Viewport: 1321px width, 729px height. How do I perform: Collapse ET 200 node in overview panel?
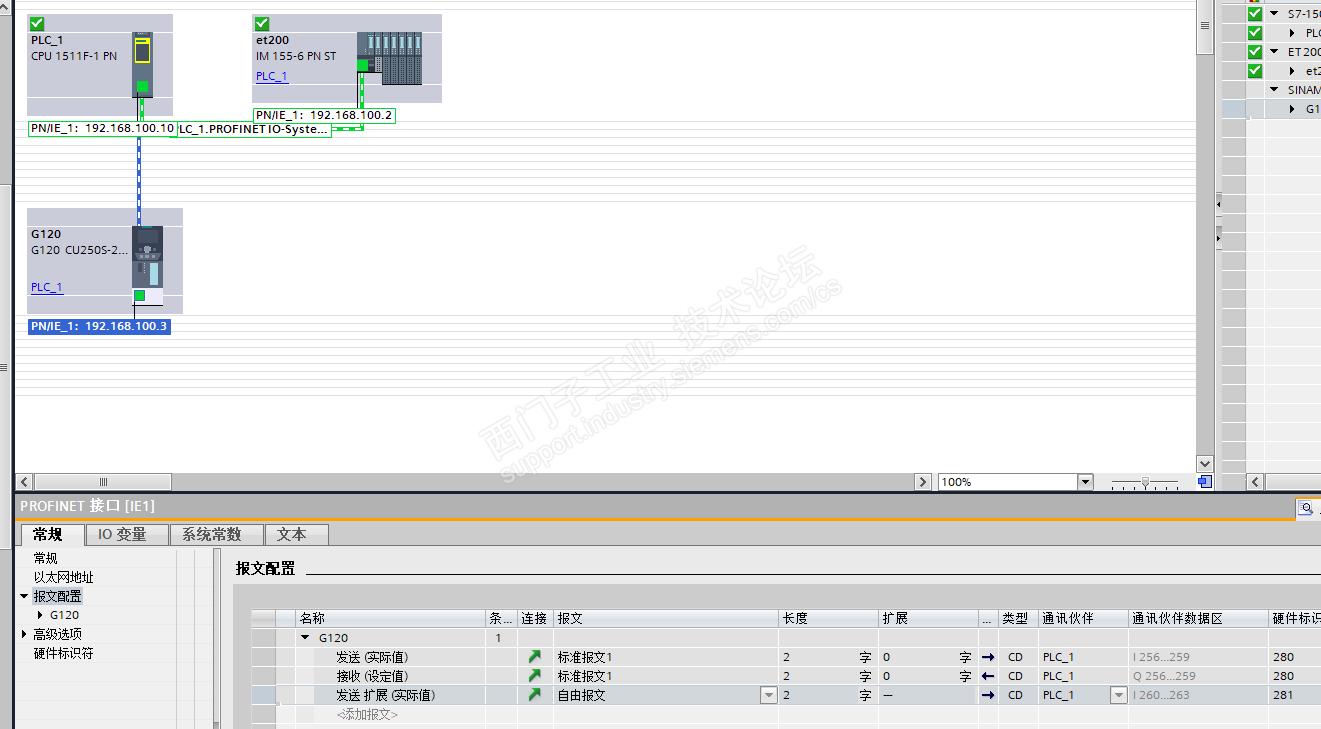(1274, 52)
